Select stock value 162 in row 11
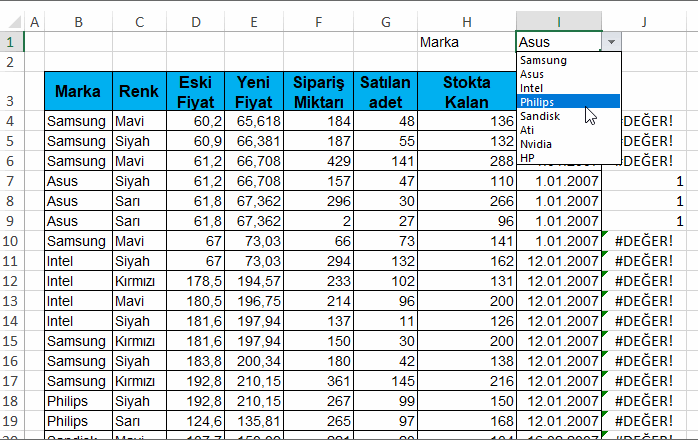698x440 pixels. click(x=467, y=261)
